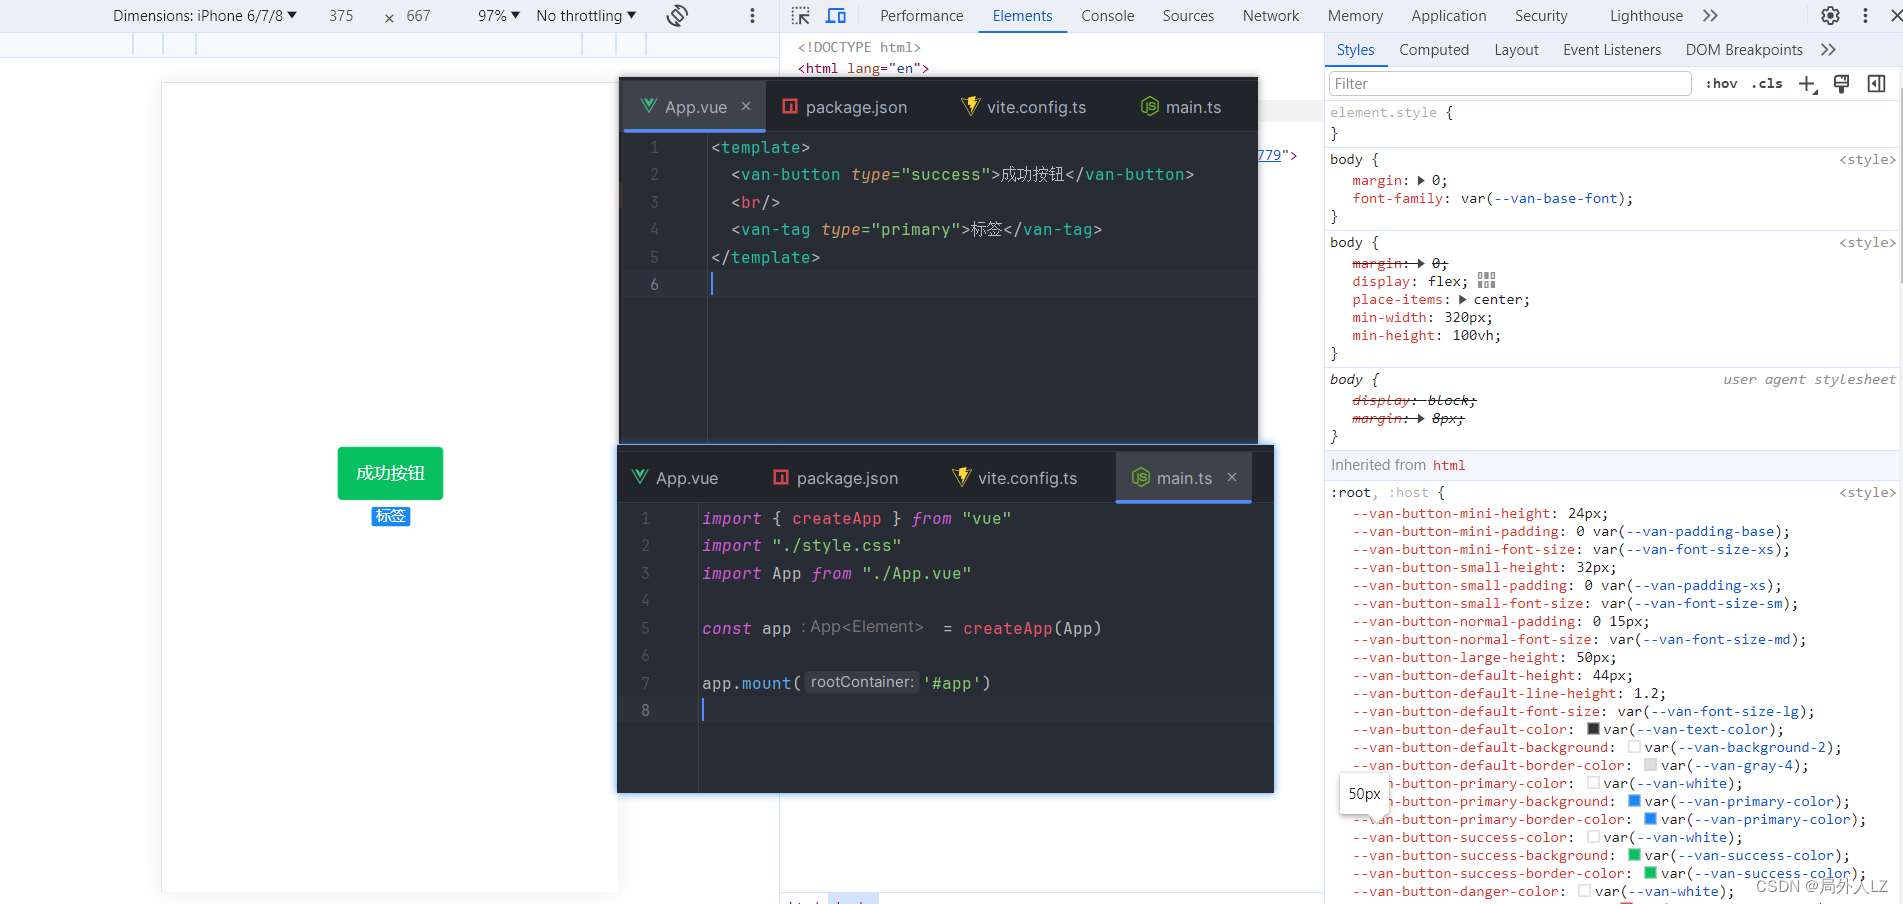Click the Filter styles input field
The height and width of the screenshot is (904, 1903).
pyautogui.click(x=1510, y=84)
